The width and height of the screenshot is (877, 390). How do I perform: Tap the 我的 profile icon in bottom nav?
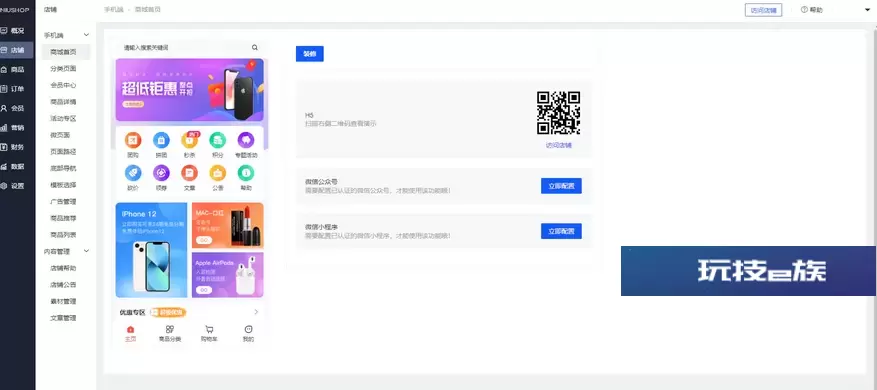pyautogui.click(x=248, y=330)
